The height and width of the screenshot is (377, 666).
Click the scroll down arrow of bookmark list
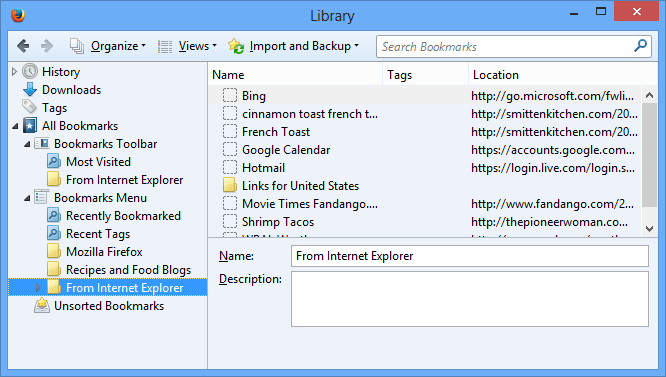(649, 229)
